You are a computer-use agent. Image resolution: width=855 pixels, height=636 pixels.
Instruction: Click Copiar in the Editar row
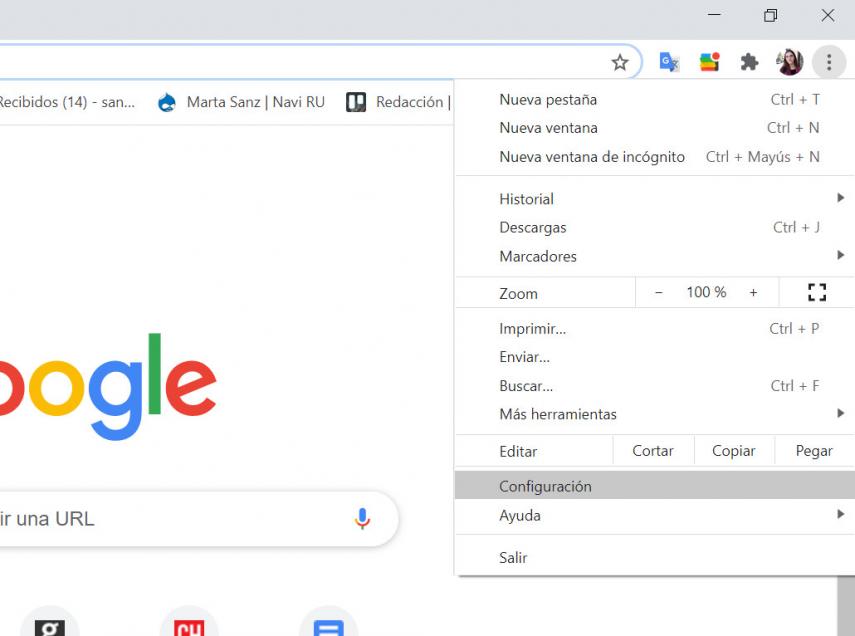click(734, 451)
